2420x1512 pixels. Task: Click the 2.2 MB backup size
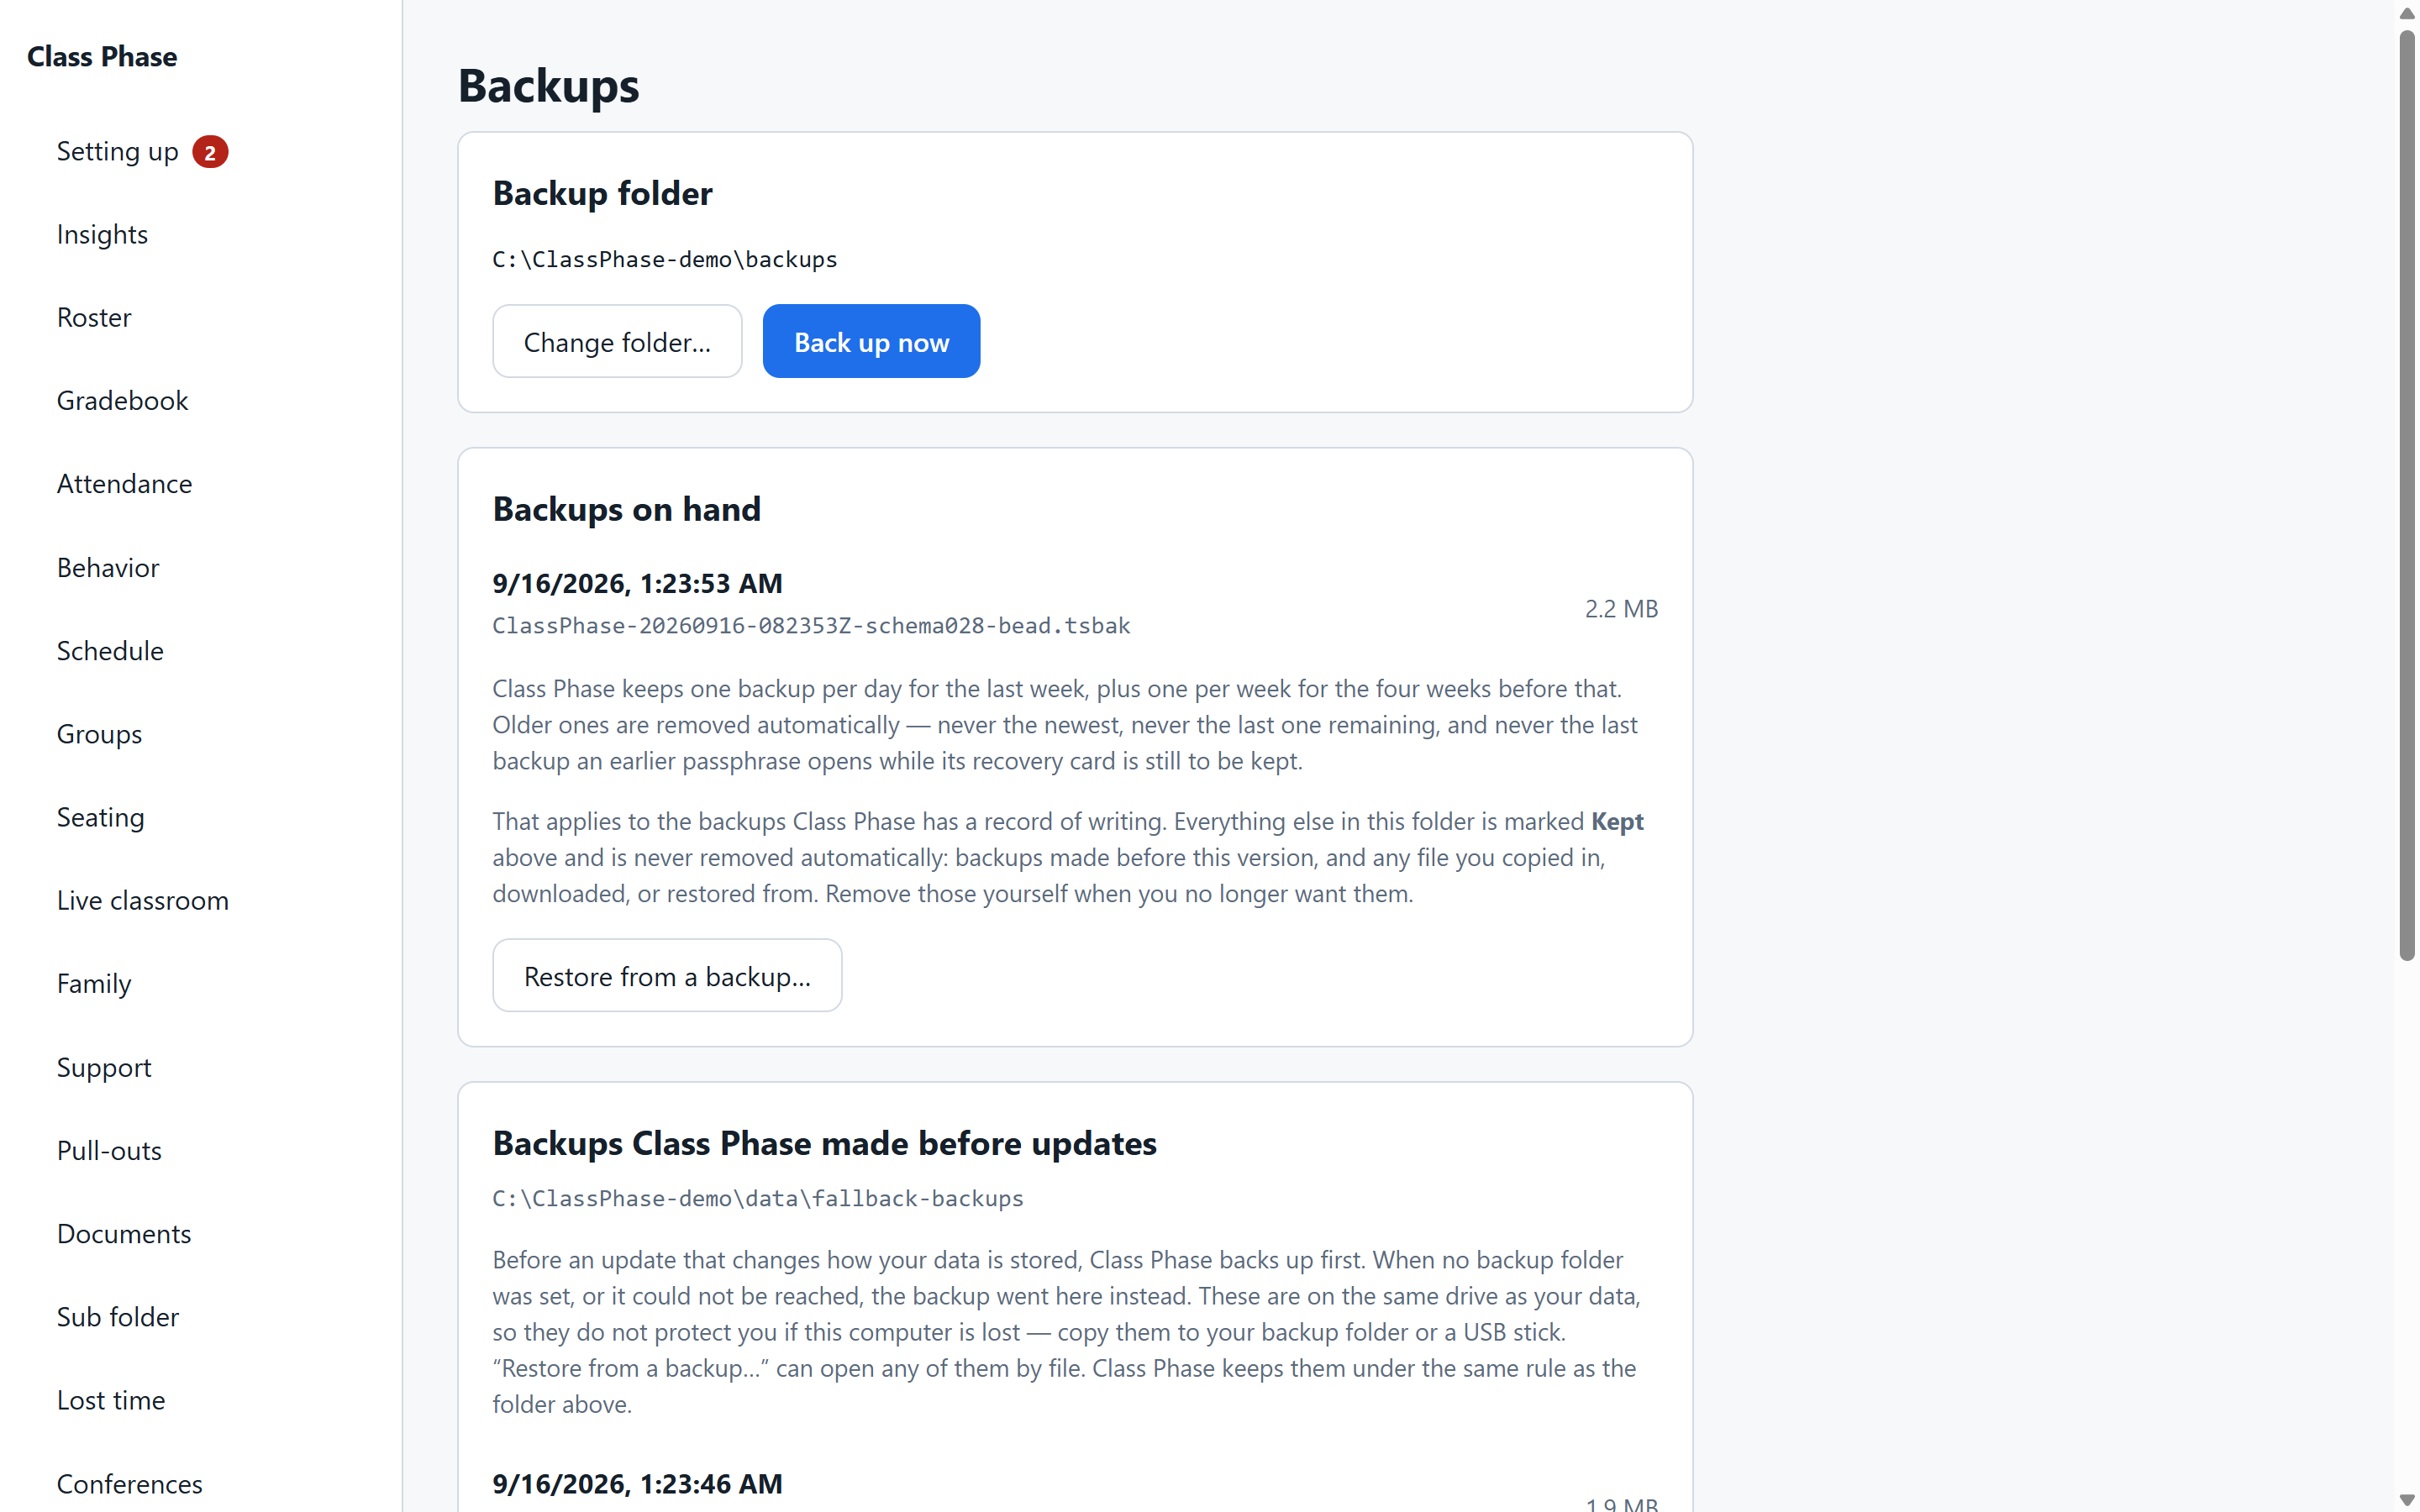point(1621,609)
